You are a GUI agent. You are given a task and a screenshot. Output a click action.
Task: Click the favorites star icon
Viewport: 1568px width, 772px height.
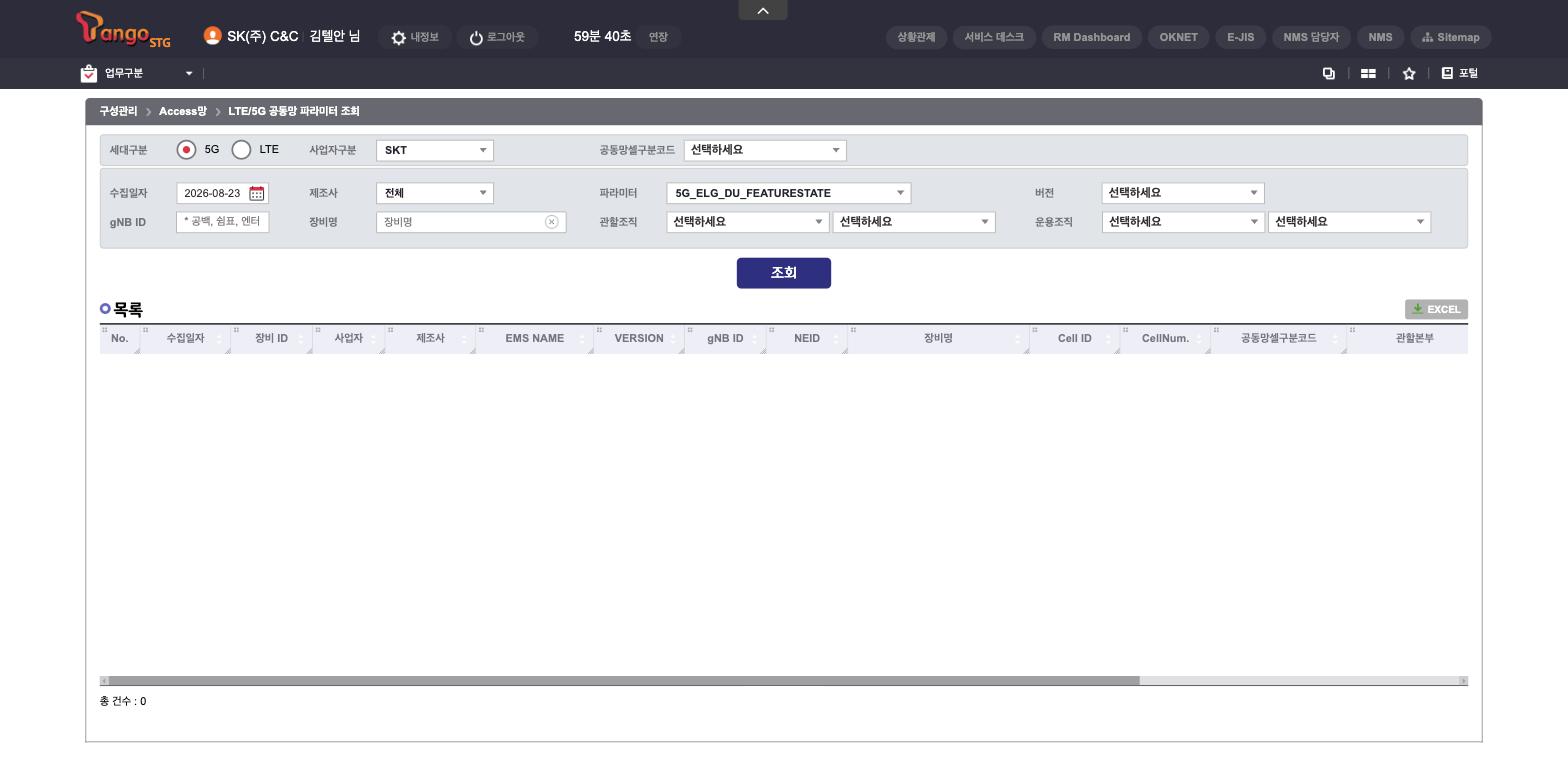[x=1409, y=73]
